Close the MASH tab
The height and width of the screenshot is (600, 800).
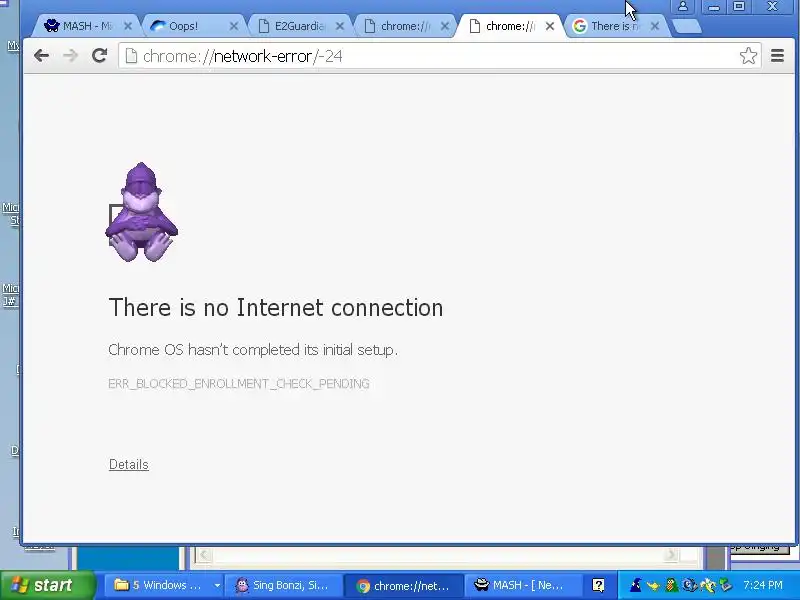click(128, 26)
